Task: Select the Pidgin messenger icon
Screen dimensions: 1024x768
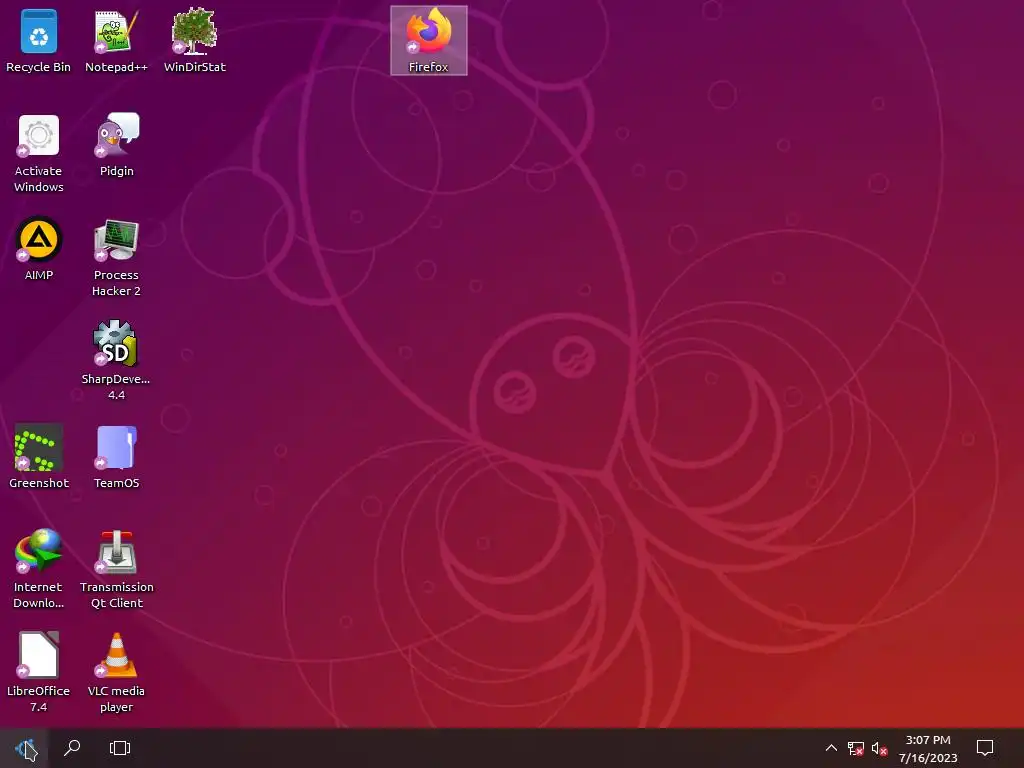Action: tap(116, 145)
